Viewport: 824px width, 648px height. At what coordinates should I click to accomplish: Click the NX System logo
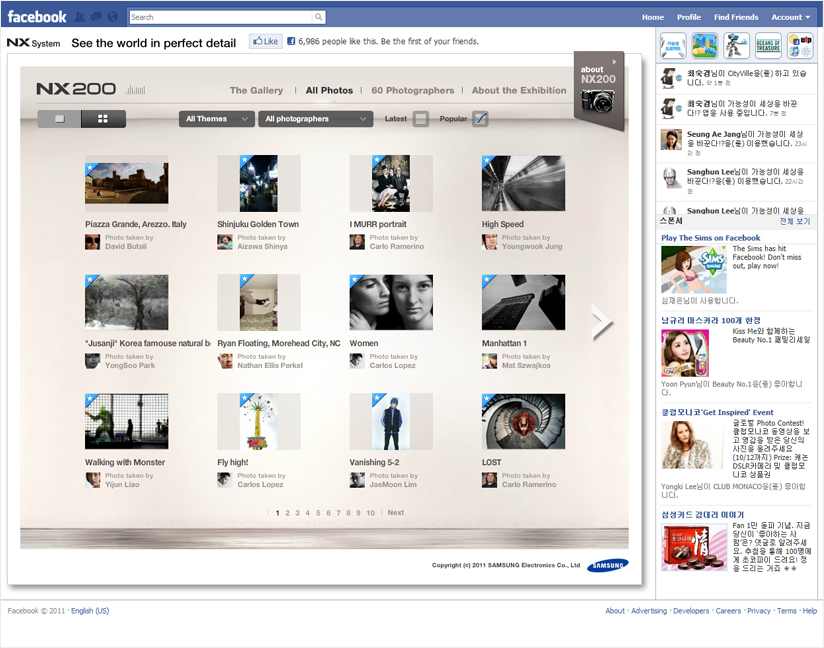(34, 43)
